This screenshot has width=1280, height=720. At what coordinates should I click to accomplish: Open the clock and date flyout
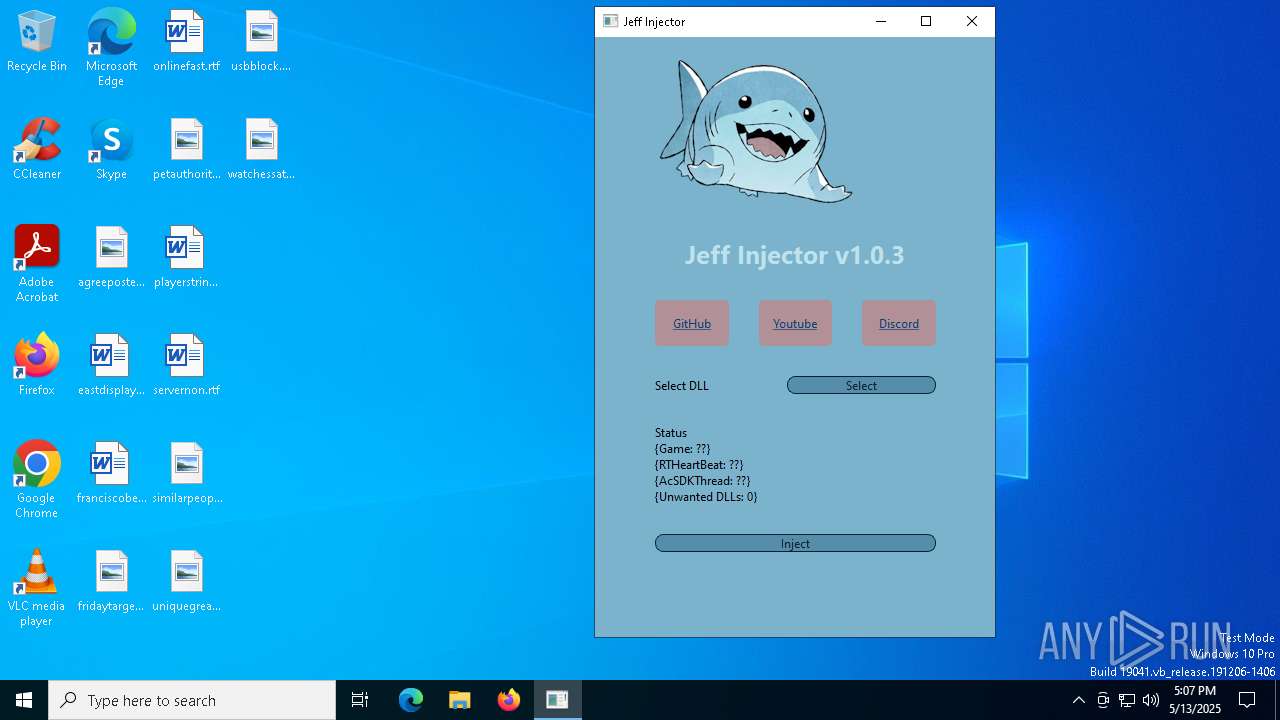pyautogui.click(x=1195, y=700)
